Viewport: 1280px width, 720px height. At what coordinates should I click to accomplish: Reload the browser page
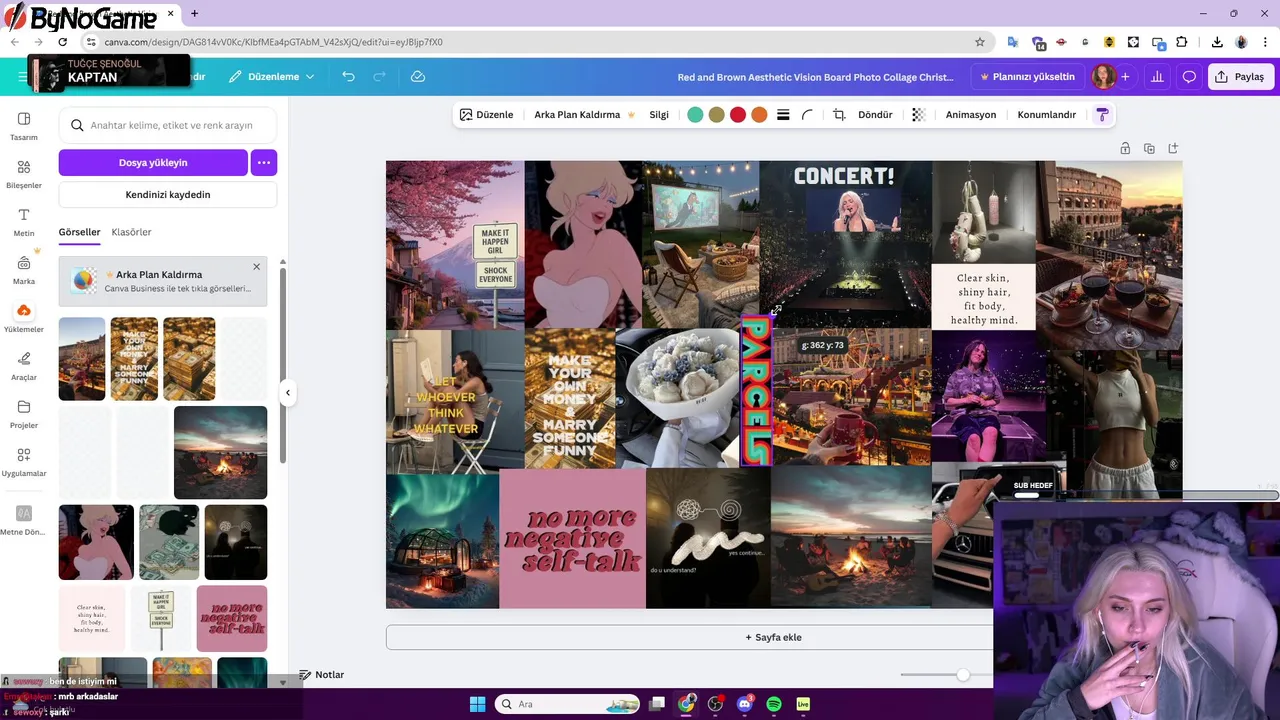coord(62,42)
